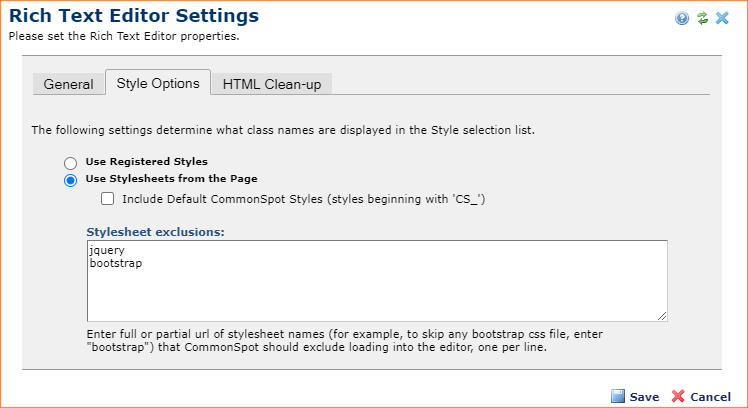Click the green refresh arrows icon
The image size is (748, 408).
[x=702, y=18]
